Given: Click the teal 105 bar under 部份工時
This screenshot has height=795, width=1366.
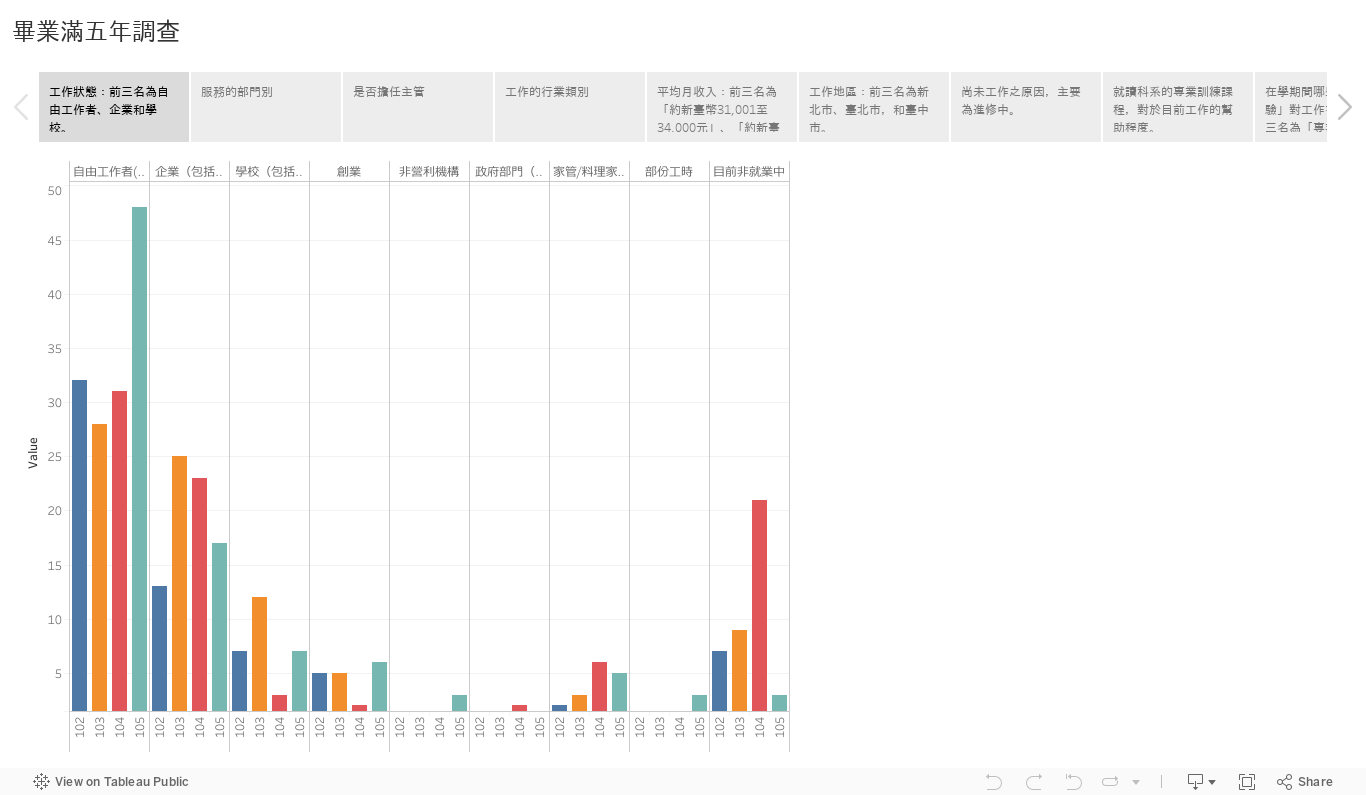Looking at the screenshot, I should point(699,703).
